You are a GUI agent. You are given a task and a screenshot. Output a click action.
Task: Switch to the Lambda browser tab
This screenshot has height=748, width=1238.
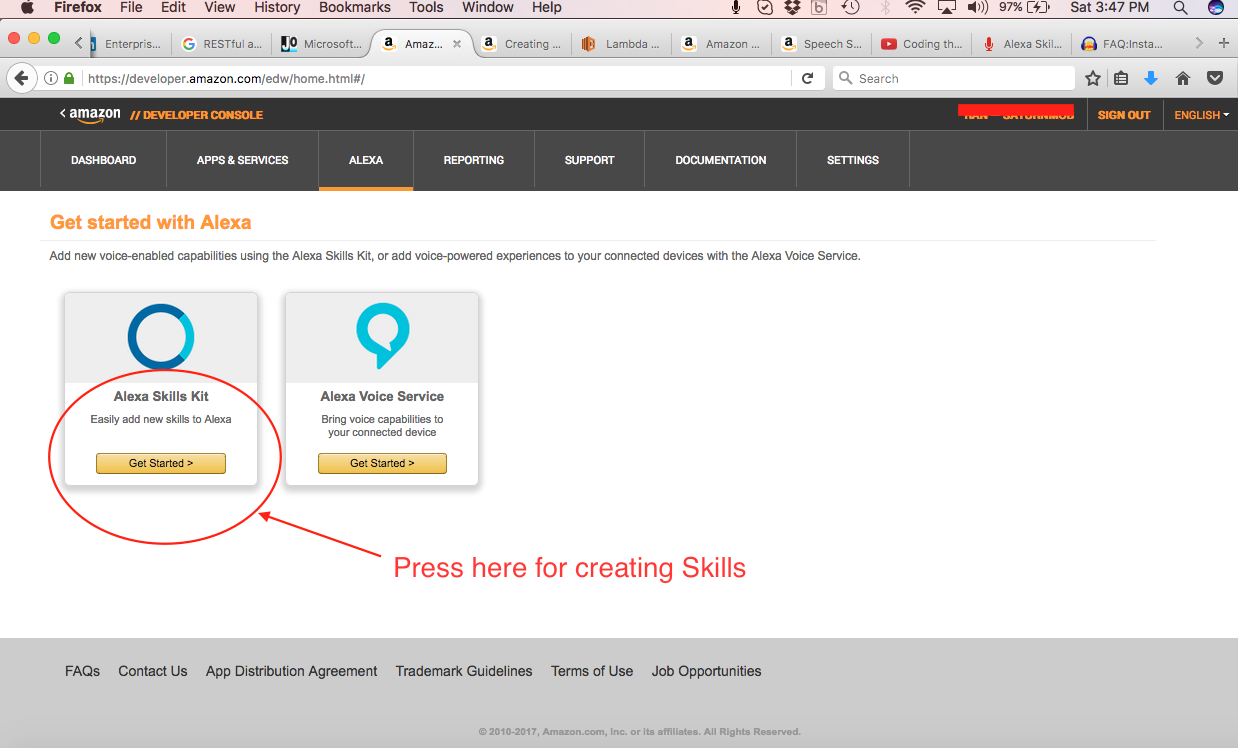(621, 43)
